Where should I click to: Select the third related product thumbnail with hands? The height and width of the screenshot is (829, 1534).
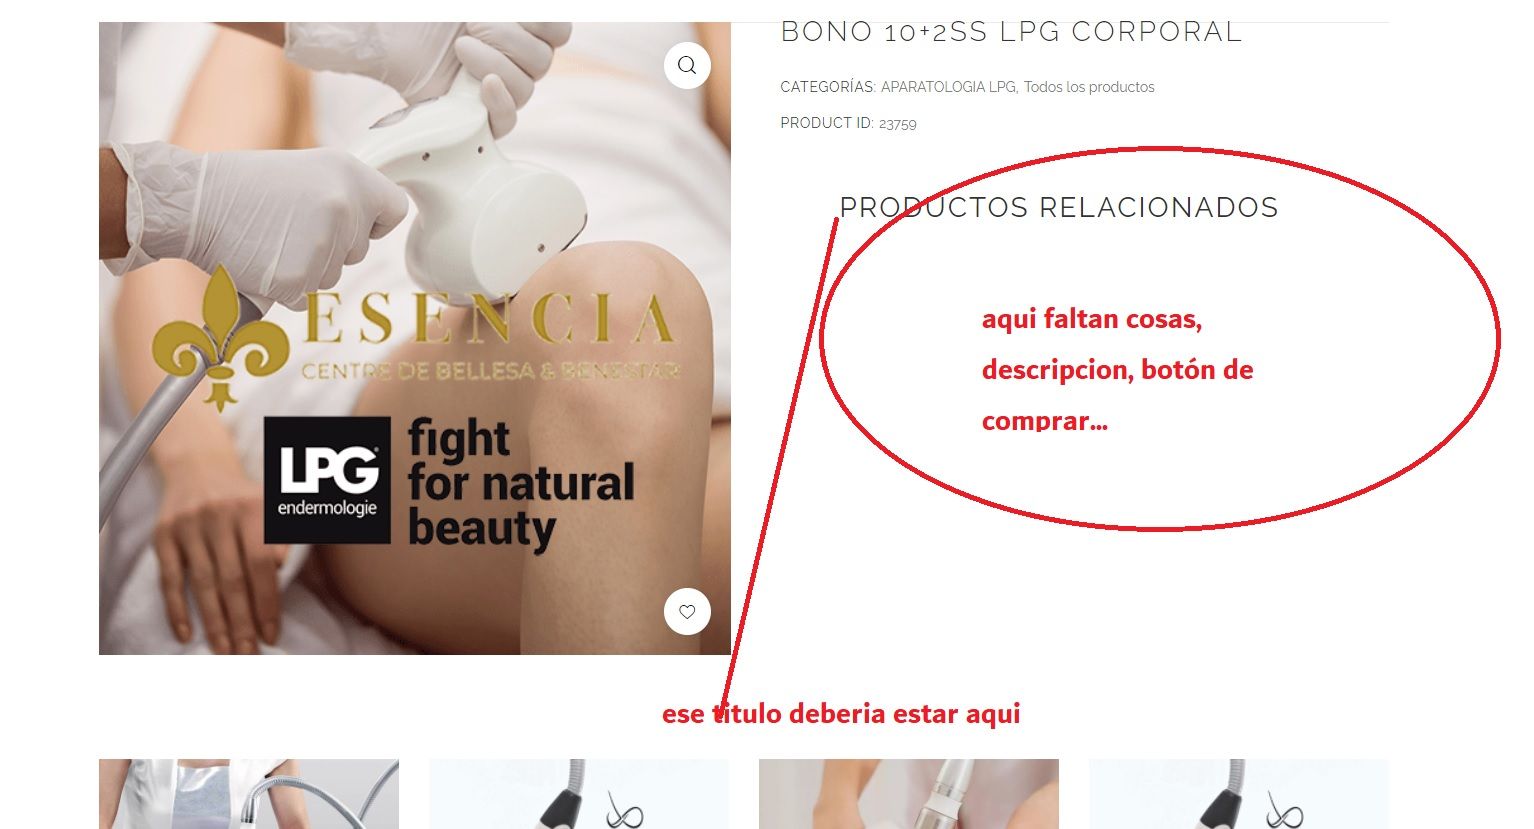909,794
